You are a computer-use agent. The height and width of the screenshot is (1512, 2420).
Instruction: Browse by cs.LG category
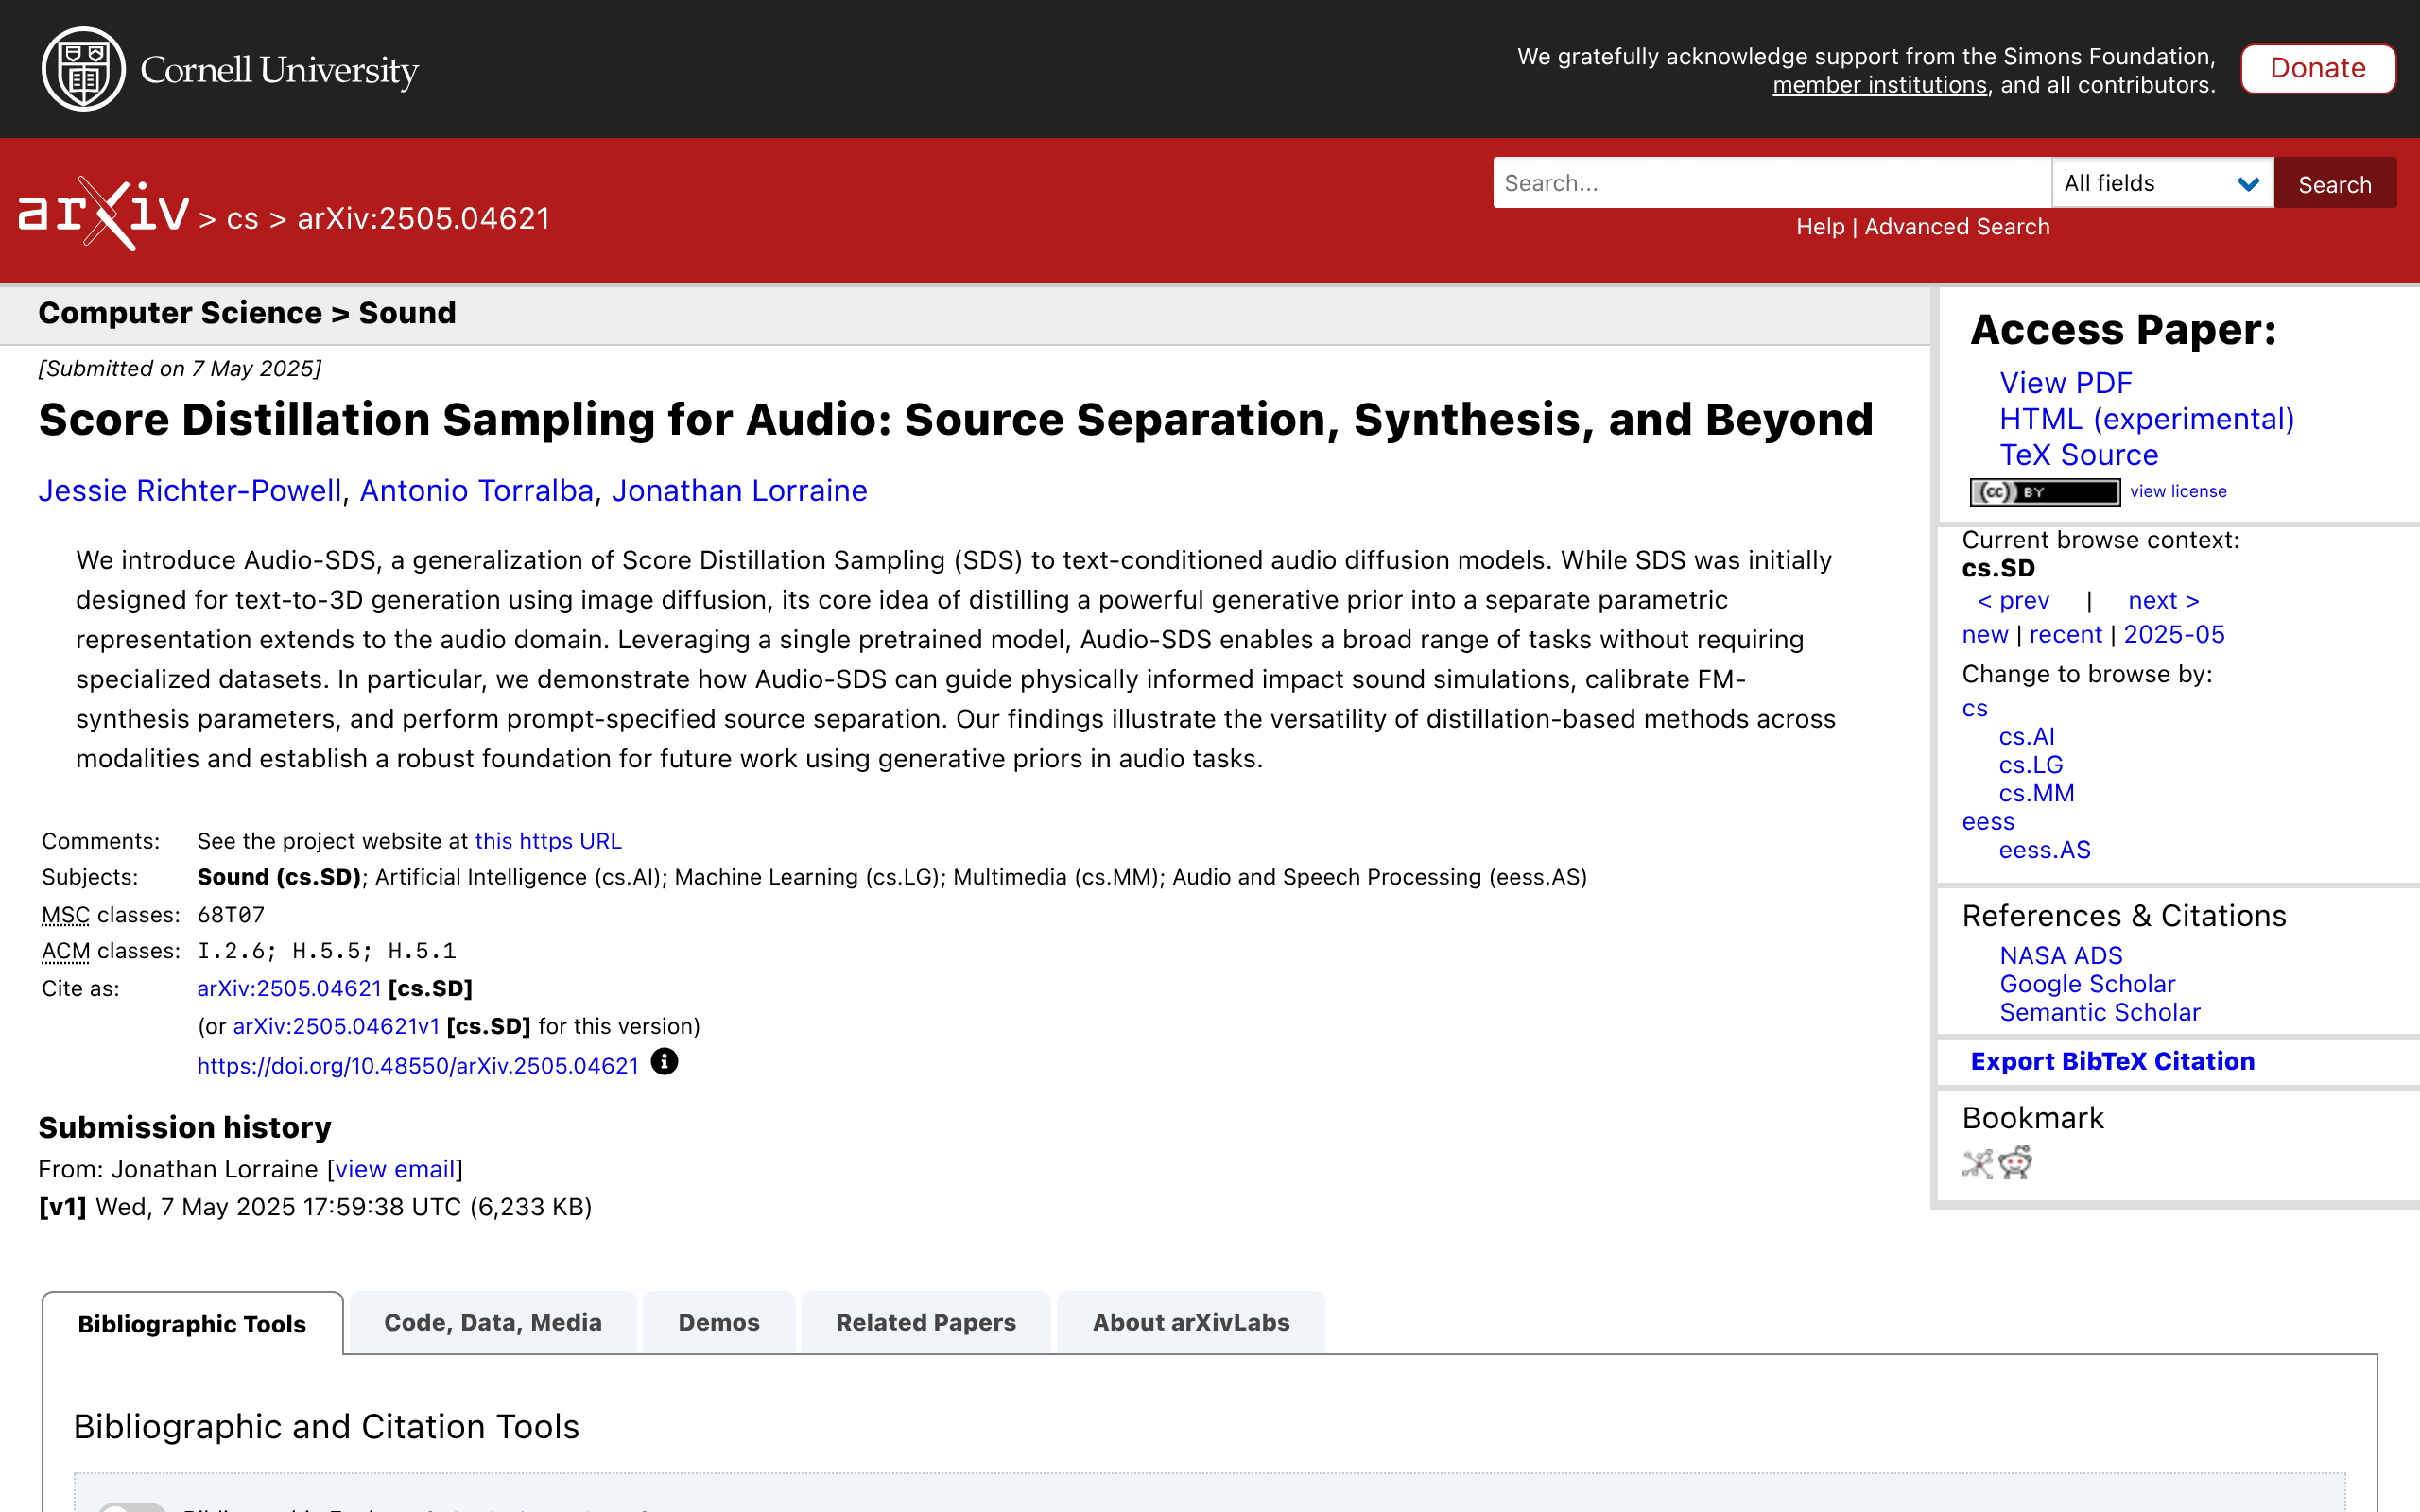[x=2030, y=765]
